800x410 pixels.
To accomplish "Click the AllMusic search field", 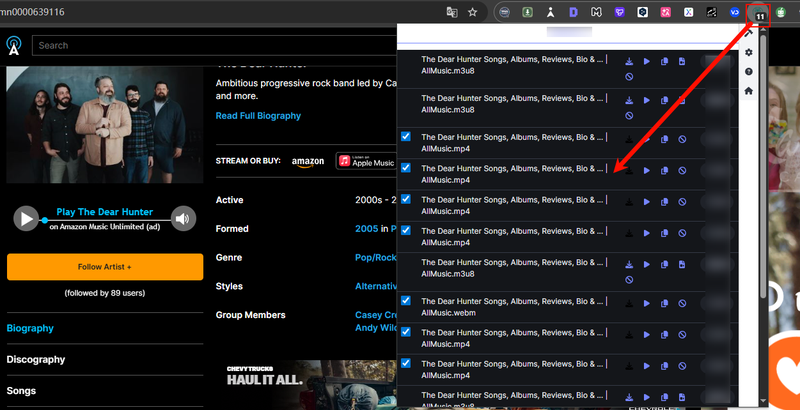I will pos(214,45).
